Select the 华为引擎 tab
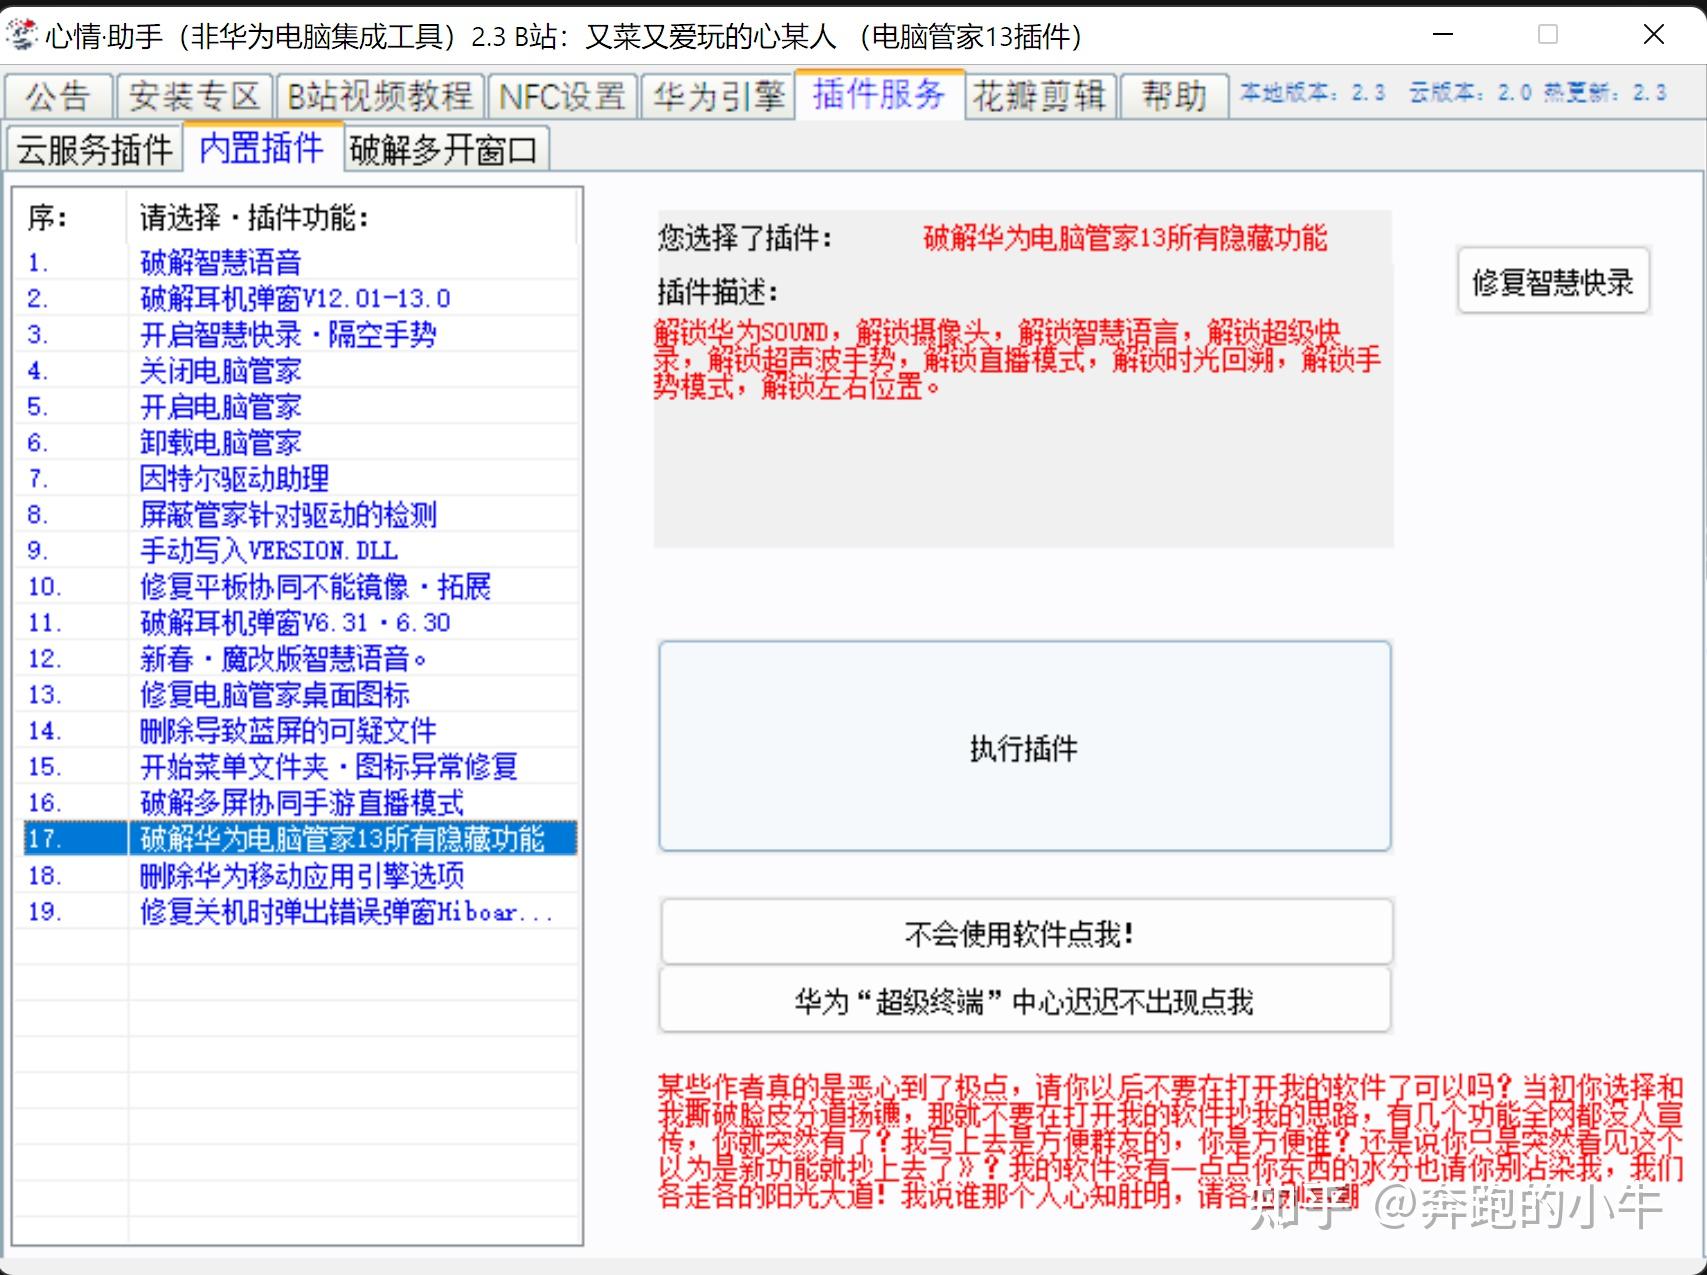Viewport: 1707px width, 1275px height. 718,96
